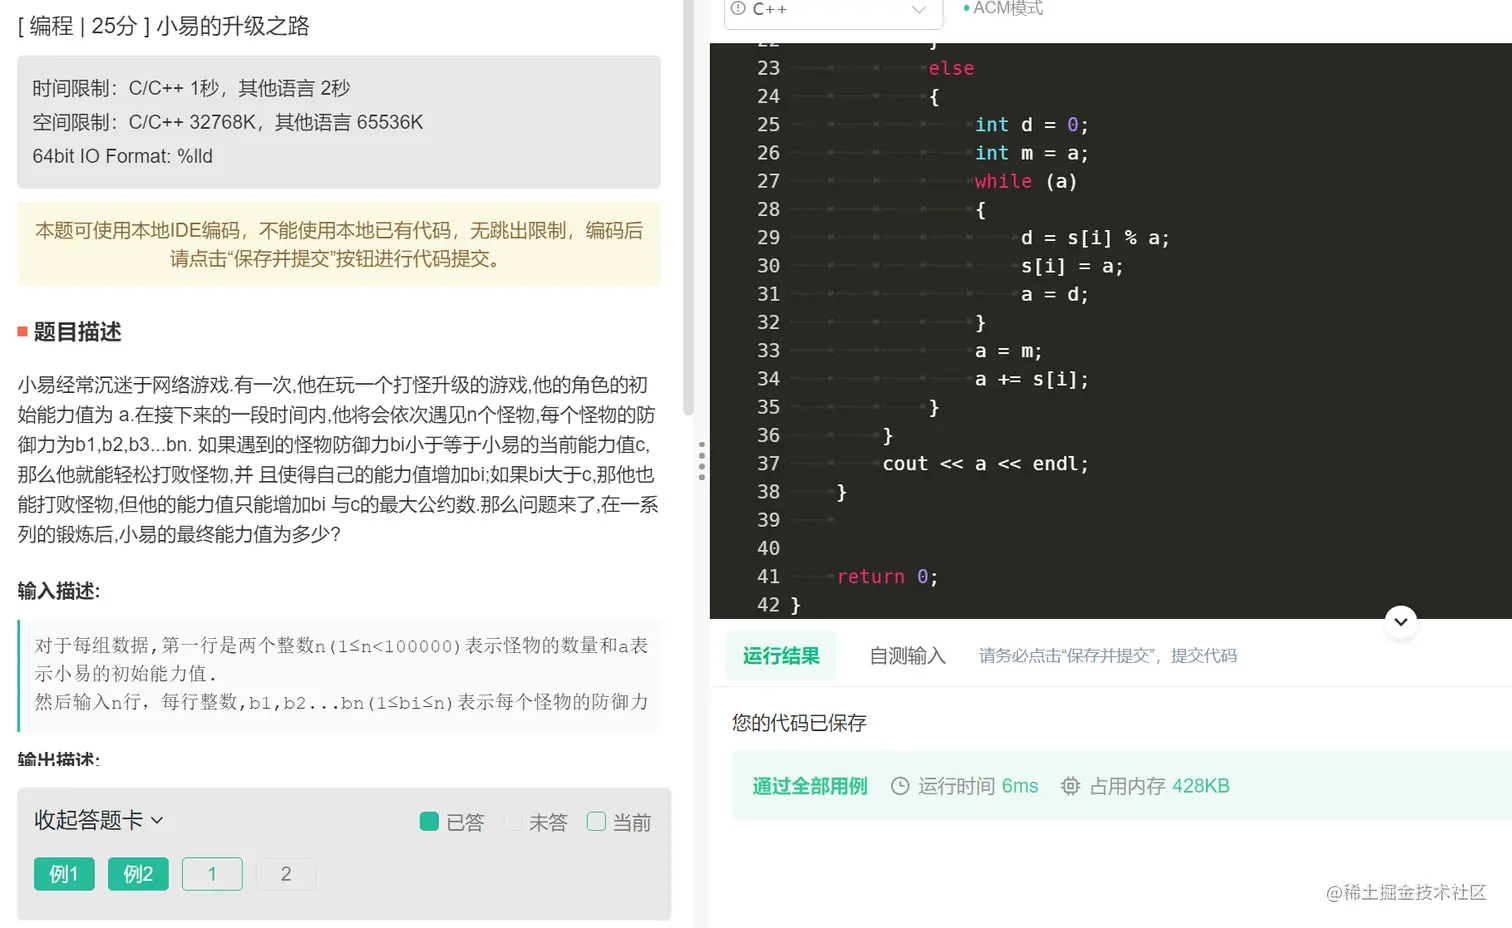Viewport: 1512px width, 928px height.
Task: Select question 1 in the answer card
Action: [x=212, y=874]
